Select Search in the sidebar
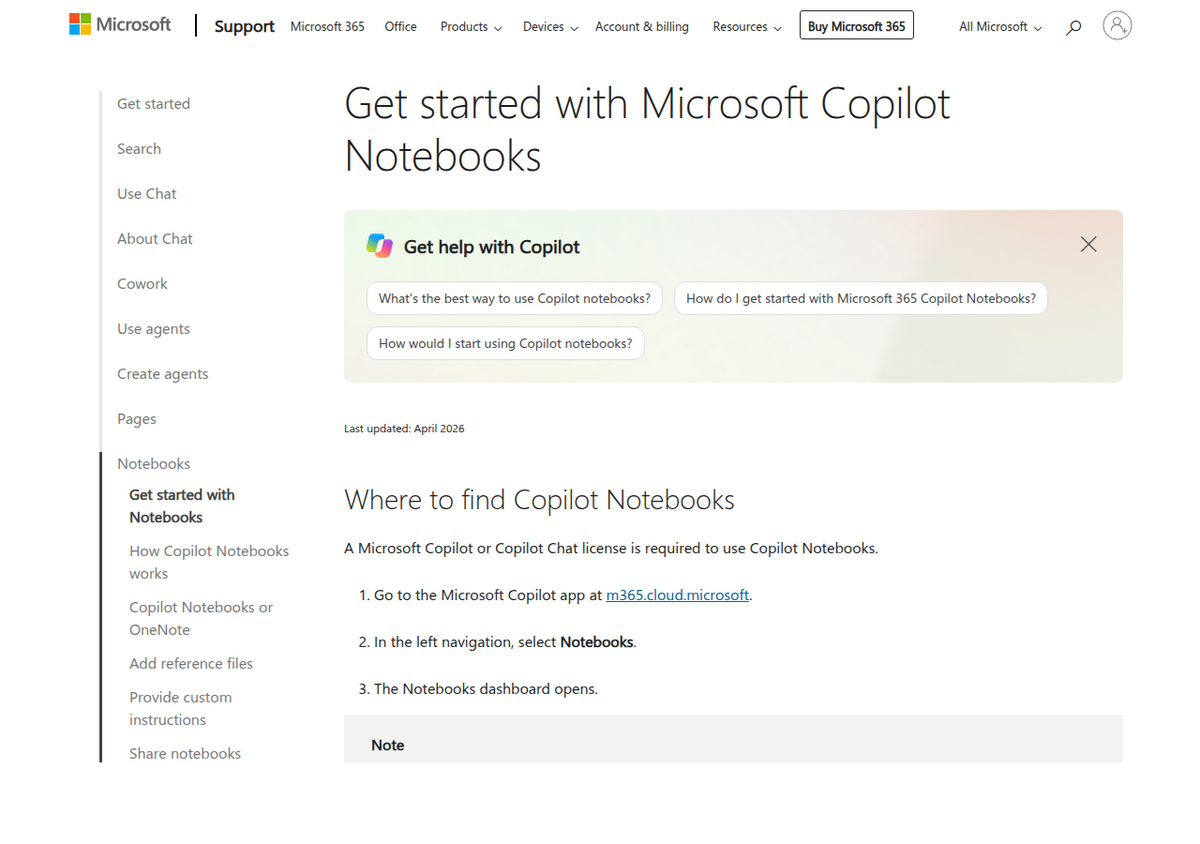 click(139, 149)
